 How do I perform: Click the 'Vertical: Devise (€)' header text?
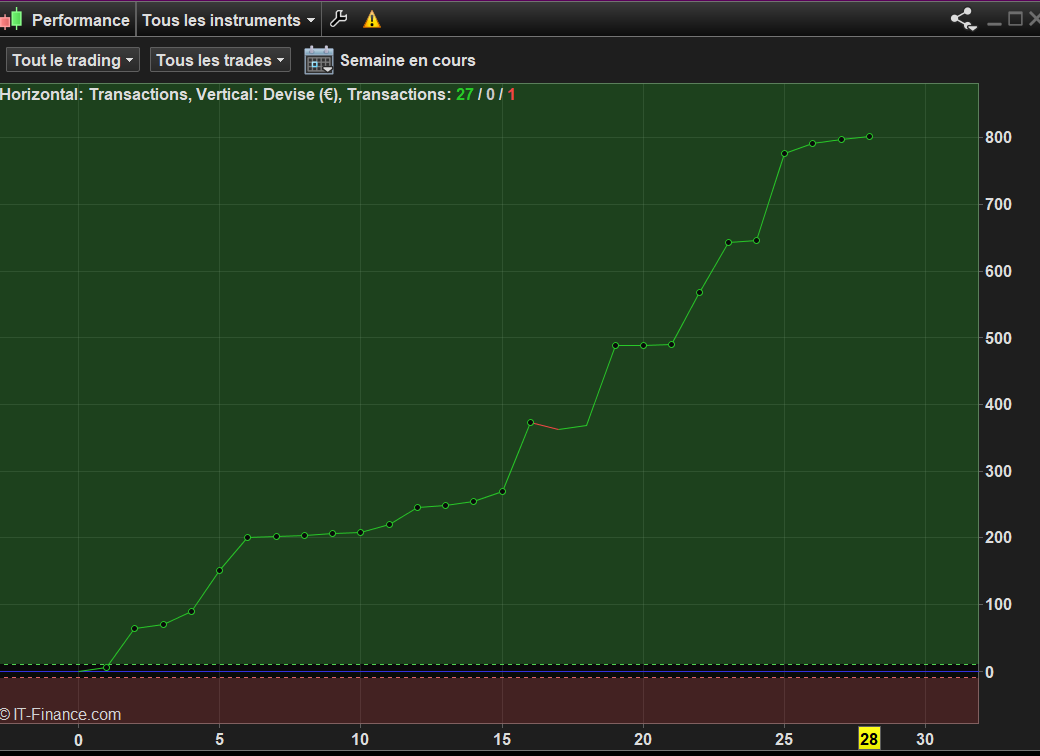pyautogui.click(x=267, y=94)
